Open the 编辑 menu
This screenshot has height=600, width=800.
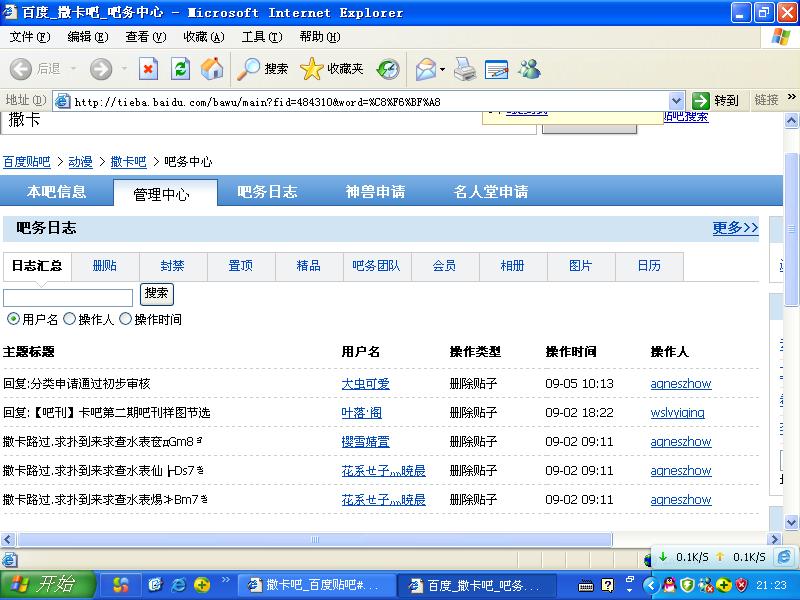tap(88, 37)
